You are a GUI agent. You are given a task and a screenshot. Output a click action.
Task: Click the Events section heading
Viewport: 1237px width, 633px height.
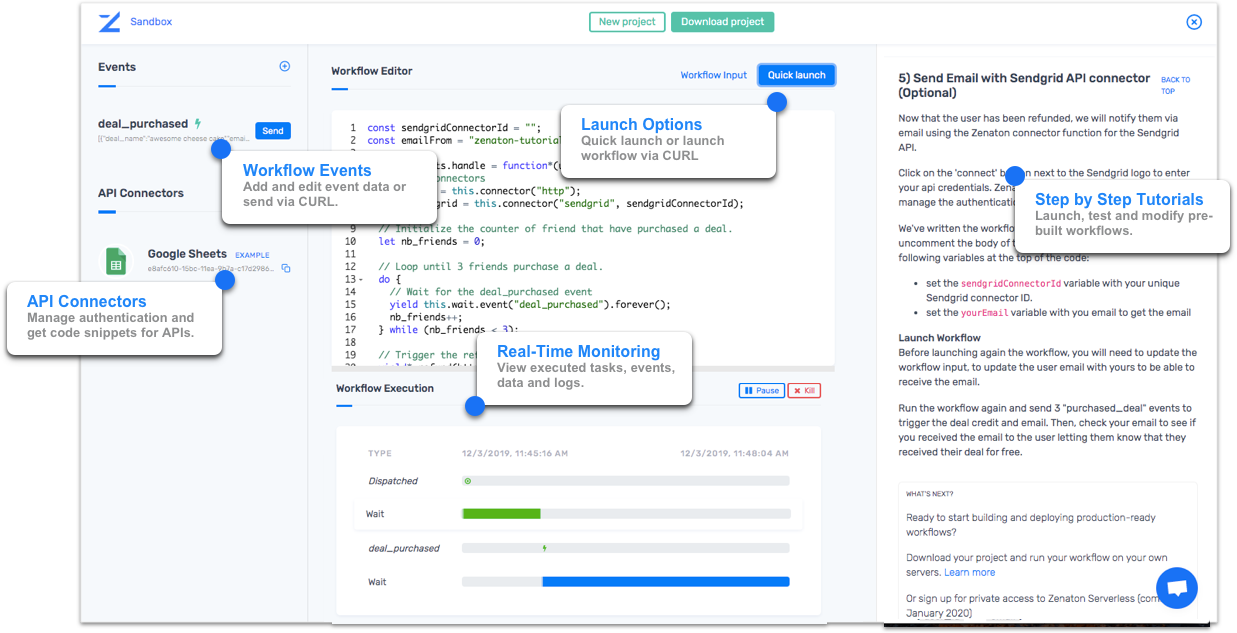tap(117, 67)
